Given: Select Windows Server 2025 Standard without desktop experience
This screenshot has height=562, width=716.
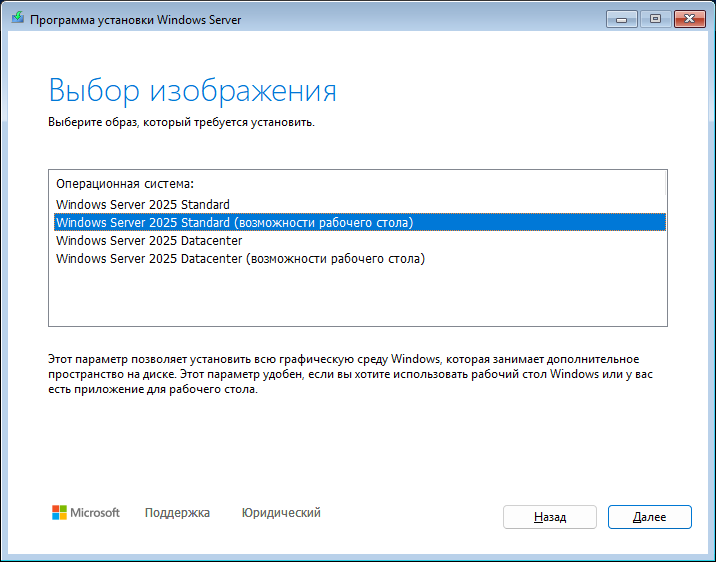Looking at the screenshot, I should (x=359, y=205).
